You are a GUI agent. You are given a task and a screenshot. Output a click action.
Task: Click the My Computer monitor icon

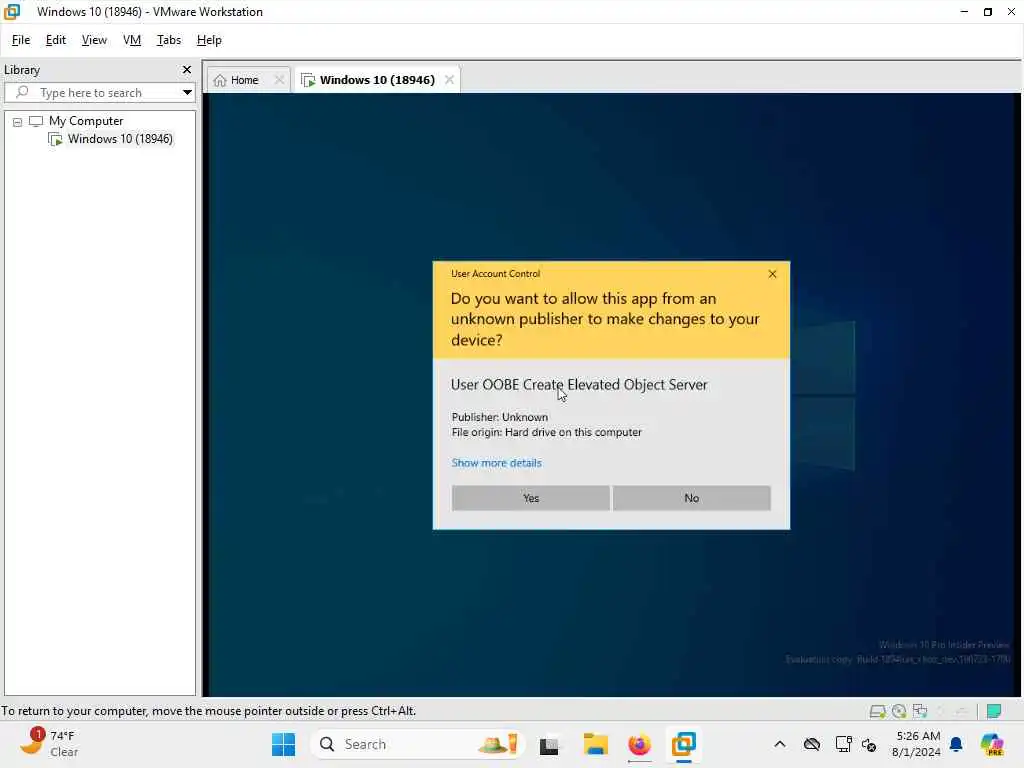coord(36,121)
